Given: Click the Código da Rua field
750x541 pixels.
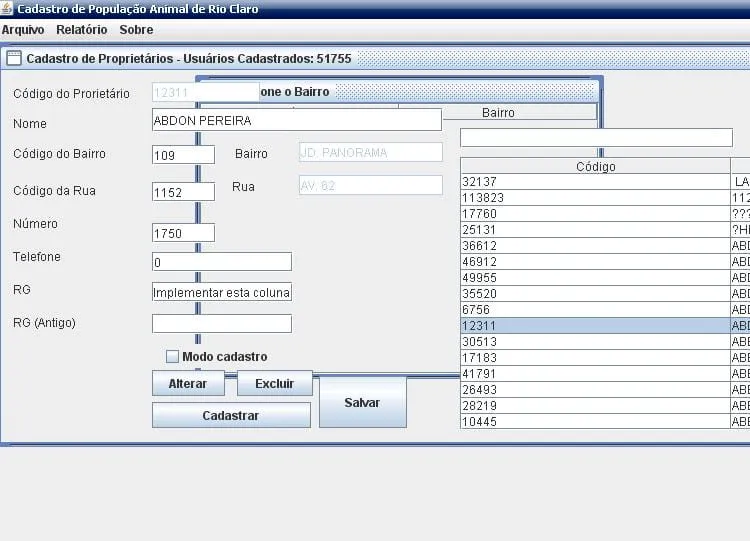Looking at the screenshot, I should tap(183, 192).
